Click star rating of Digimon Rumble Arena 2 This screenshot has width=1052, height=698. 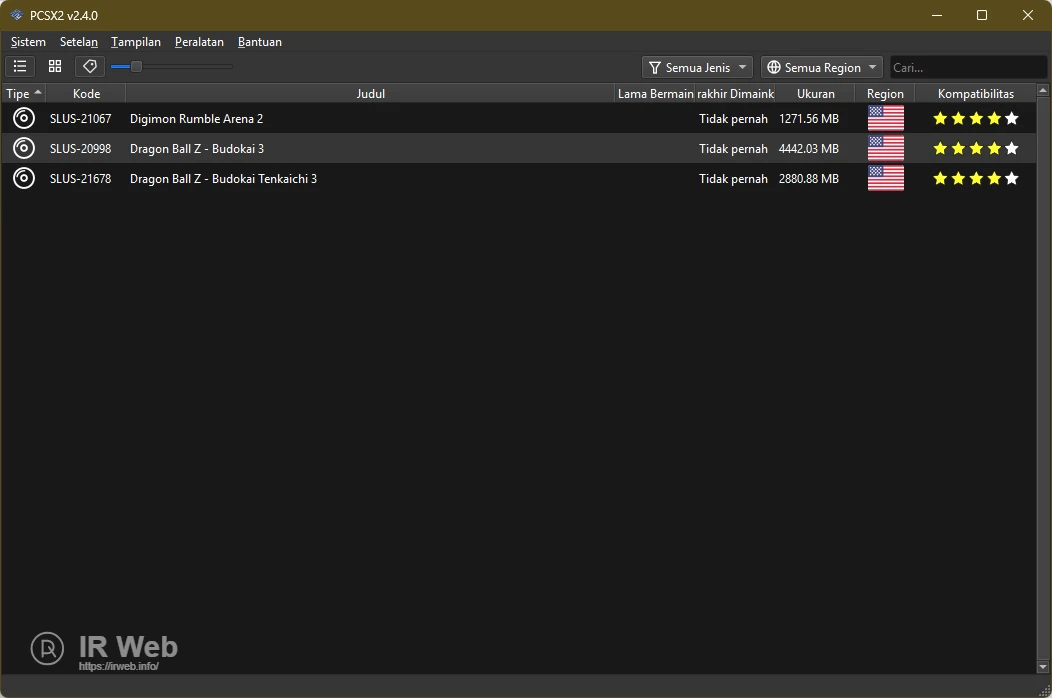[976, 119]
